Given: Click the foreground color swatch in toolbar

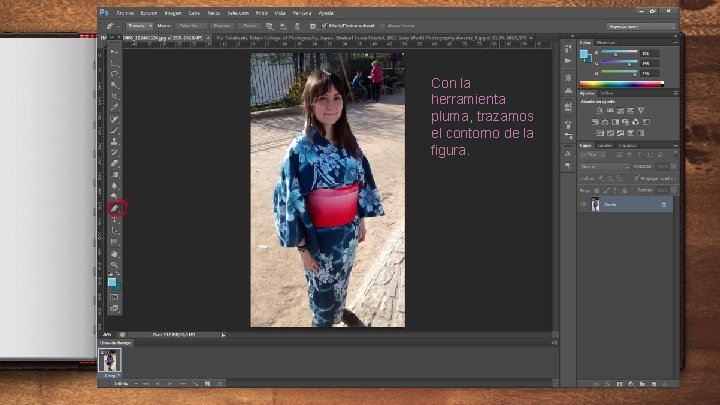Looking at the screenshot, I should point(112,282).
